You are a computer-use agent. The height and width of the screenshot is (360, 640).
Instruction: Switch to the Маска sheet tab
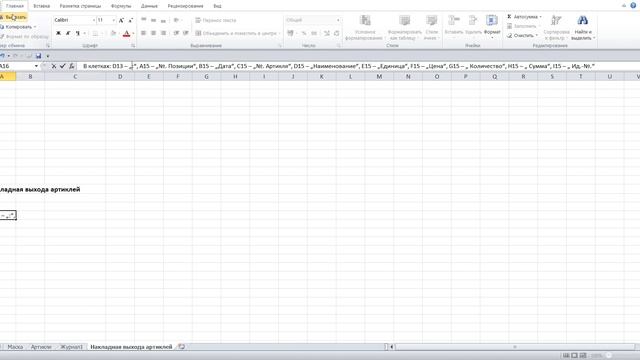click(x=15, y=347)
